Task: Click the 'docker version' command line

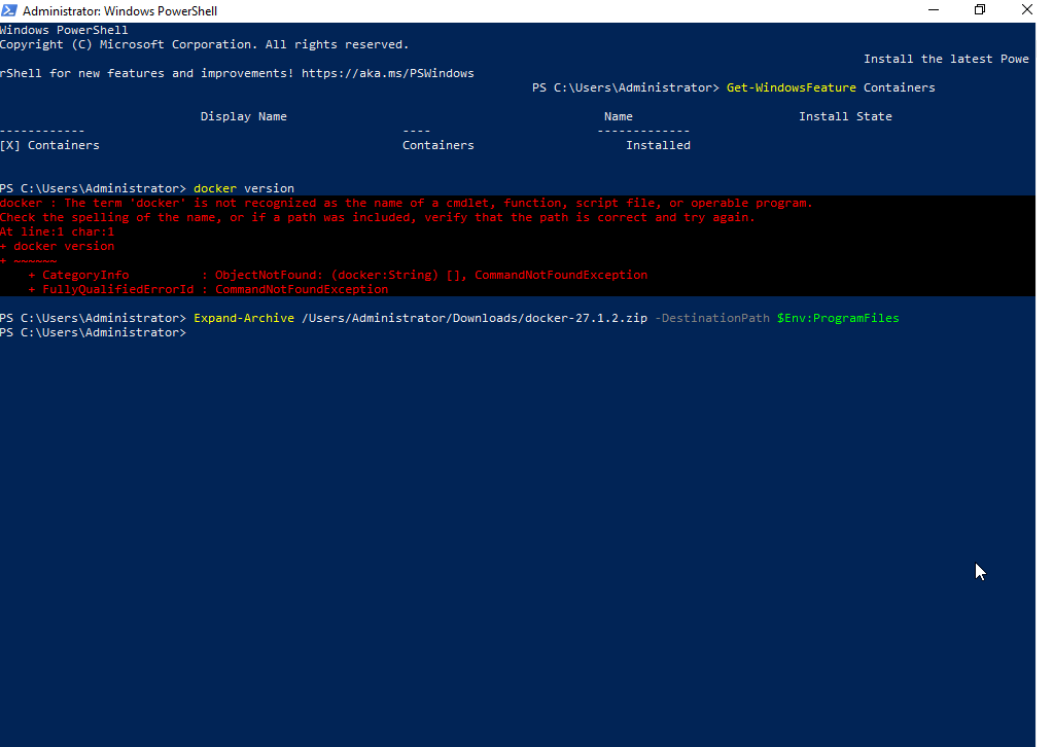Action: click(x=243, y=188)
